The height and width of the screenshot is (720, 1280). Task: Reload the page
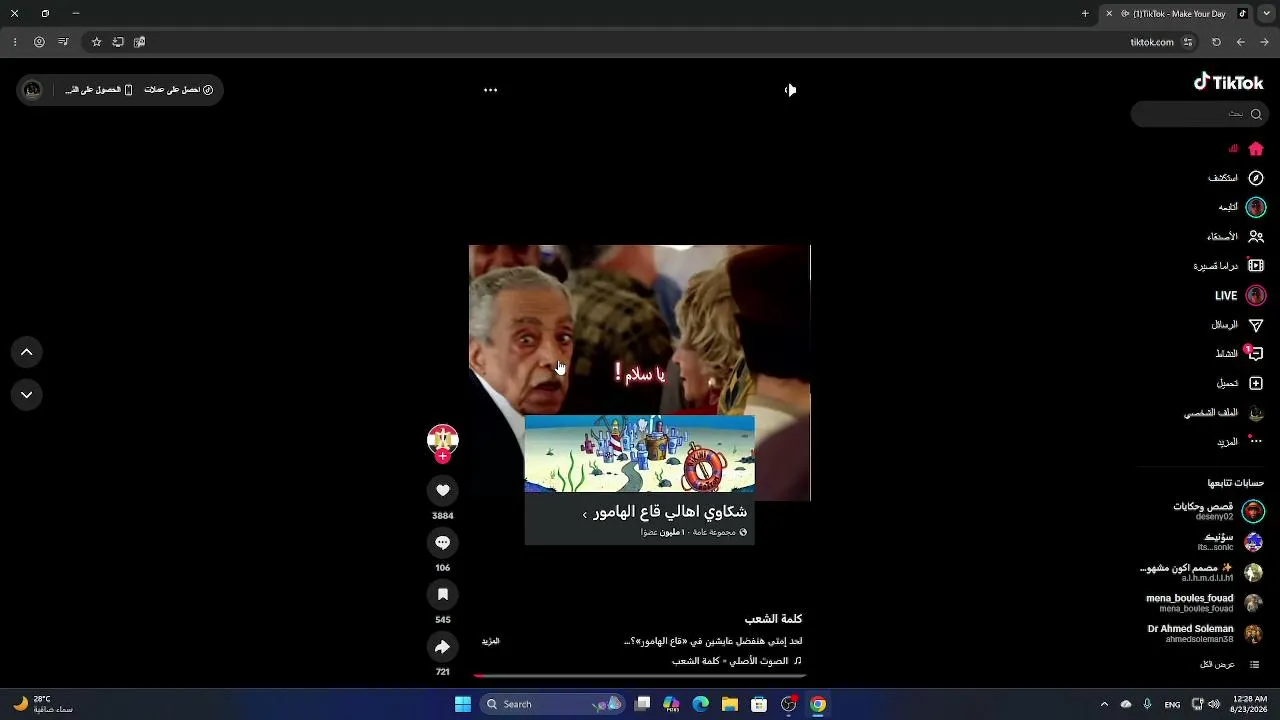pos(1216,42)
